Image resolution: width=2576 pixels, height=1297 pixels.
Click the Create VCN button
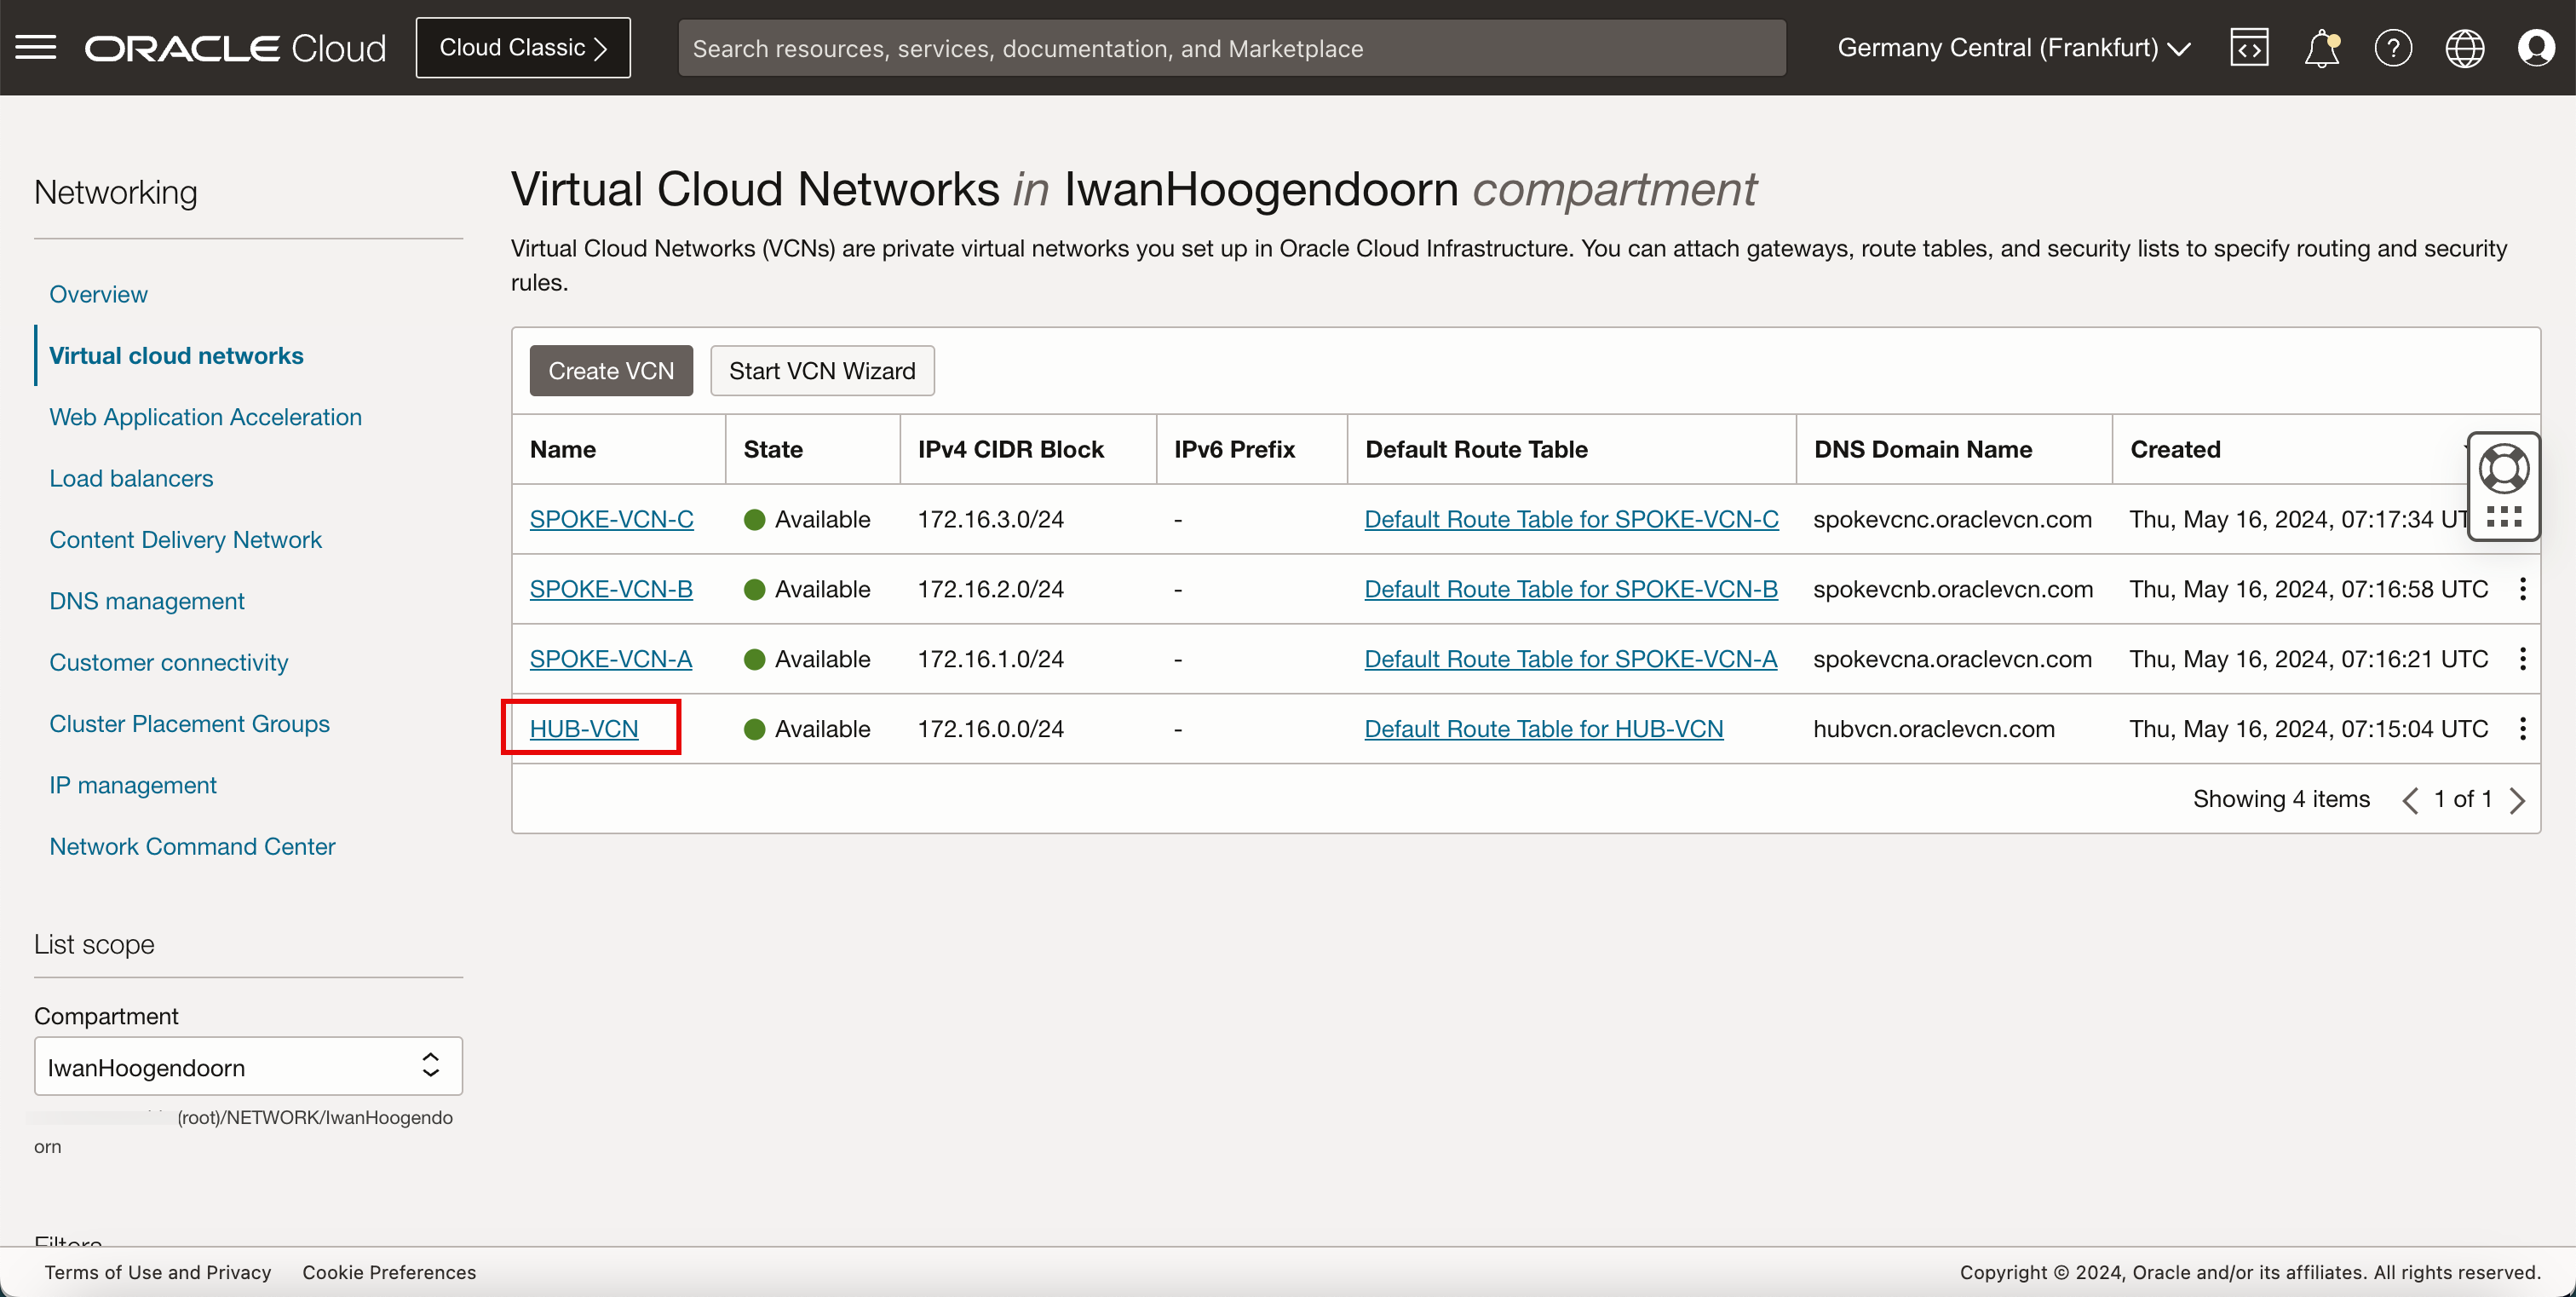point(610,371)
